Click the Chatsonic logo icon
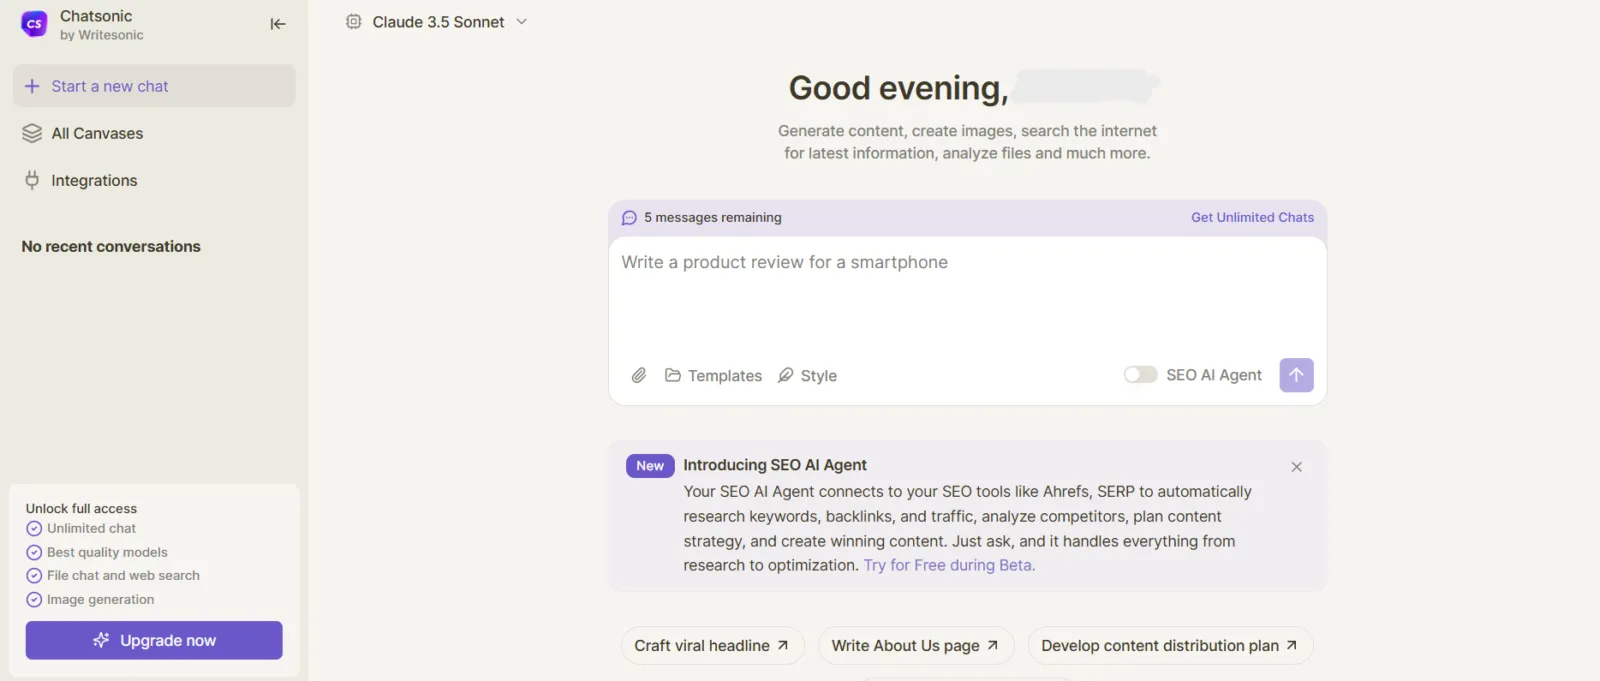The image size is (1600, 681). (x=34, y=24)
